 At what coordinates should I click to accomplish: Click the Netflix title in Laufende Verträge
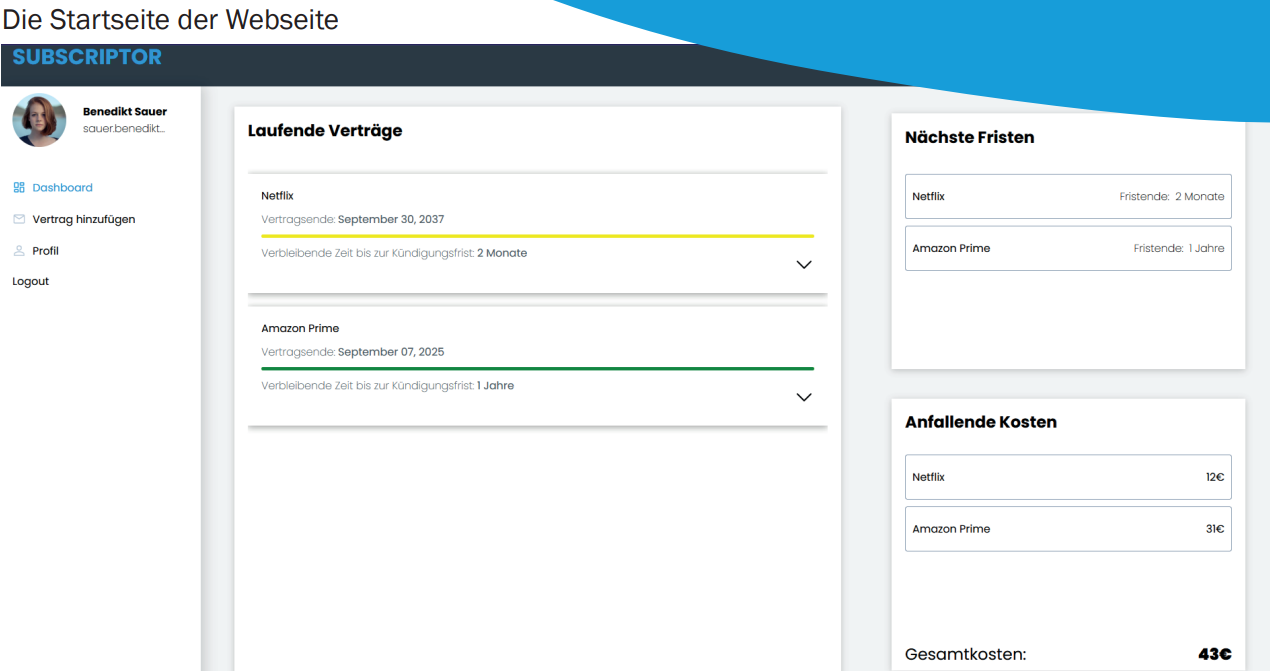277,196
